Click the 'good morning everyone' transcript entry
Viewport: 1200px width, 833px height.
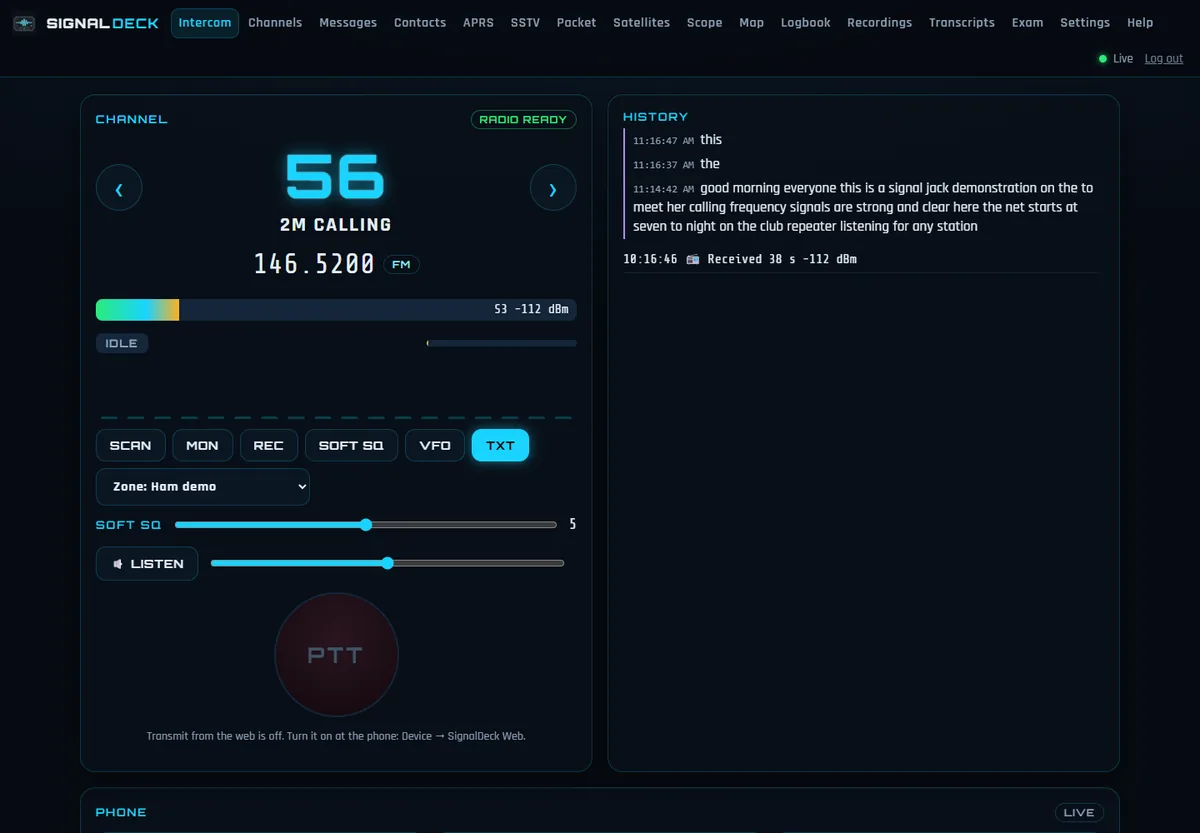click(865, 207)
